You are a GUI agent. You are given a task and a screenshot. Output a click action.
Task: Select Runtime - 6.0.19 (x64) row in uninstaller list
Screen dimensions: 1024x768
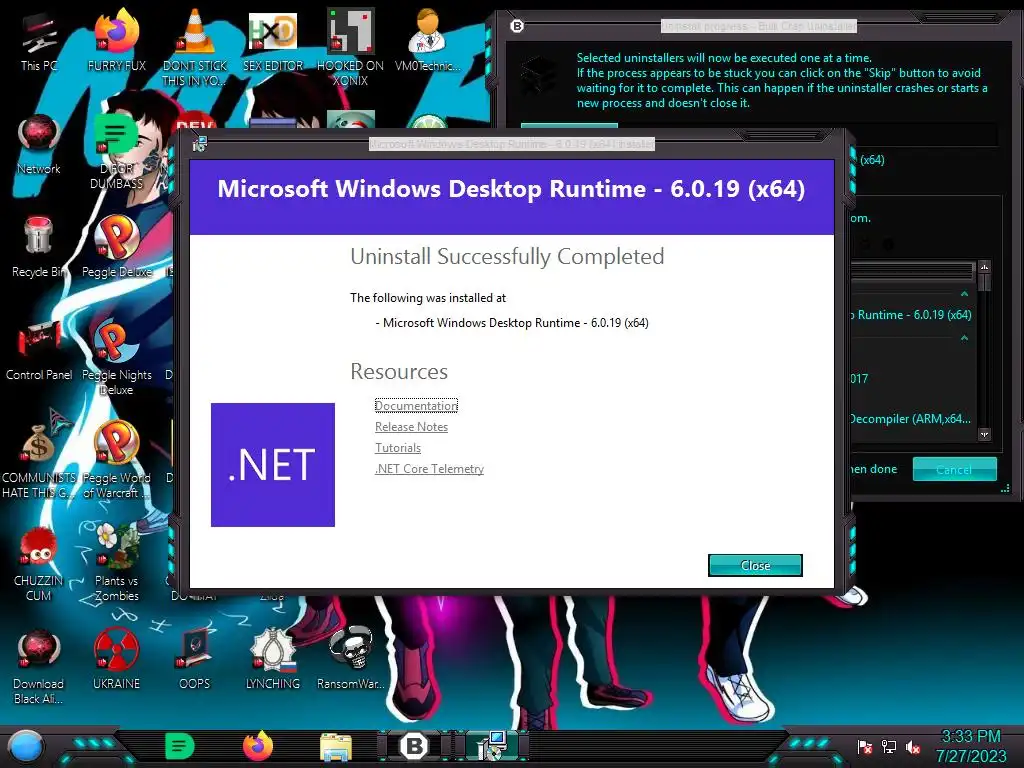(x=910, y=315)
